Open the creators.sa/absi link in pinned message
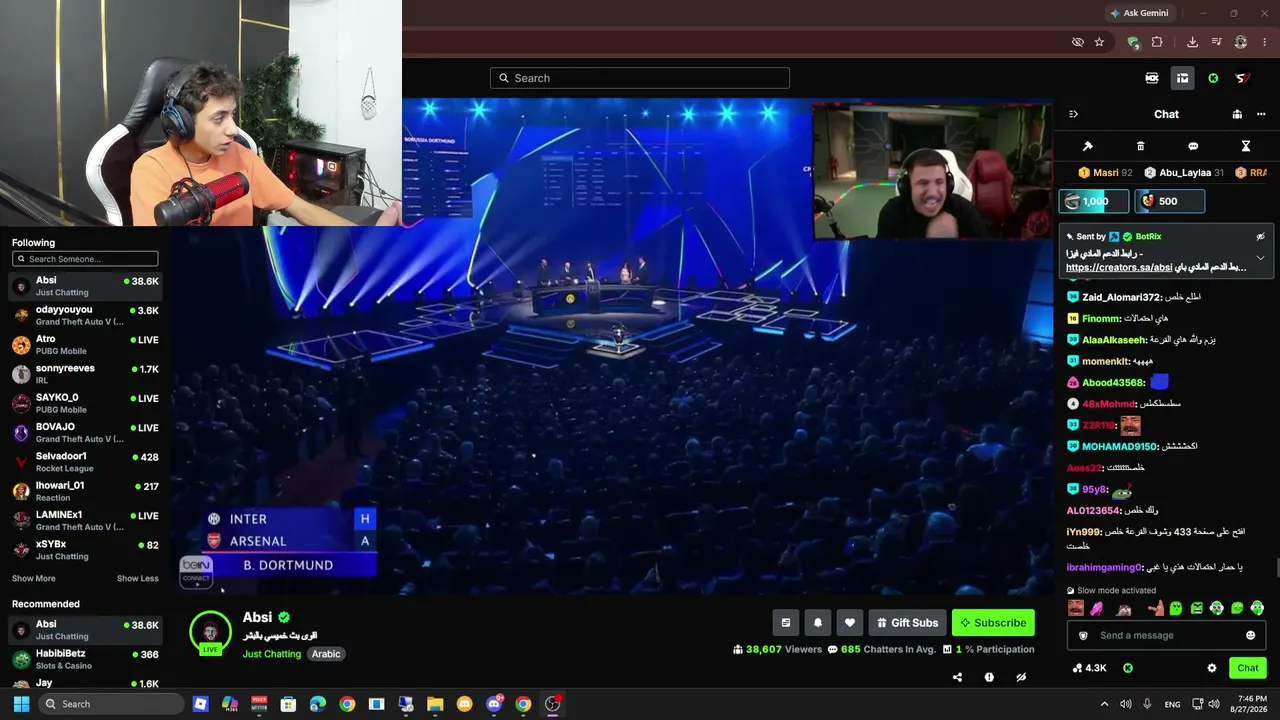The width and height of the screenshot is (1280, 720). point(1119,268)
